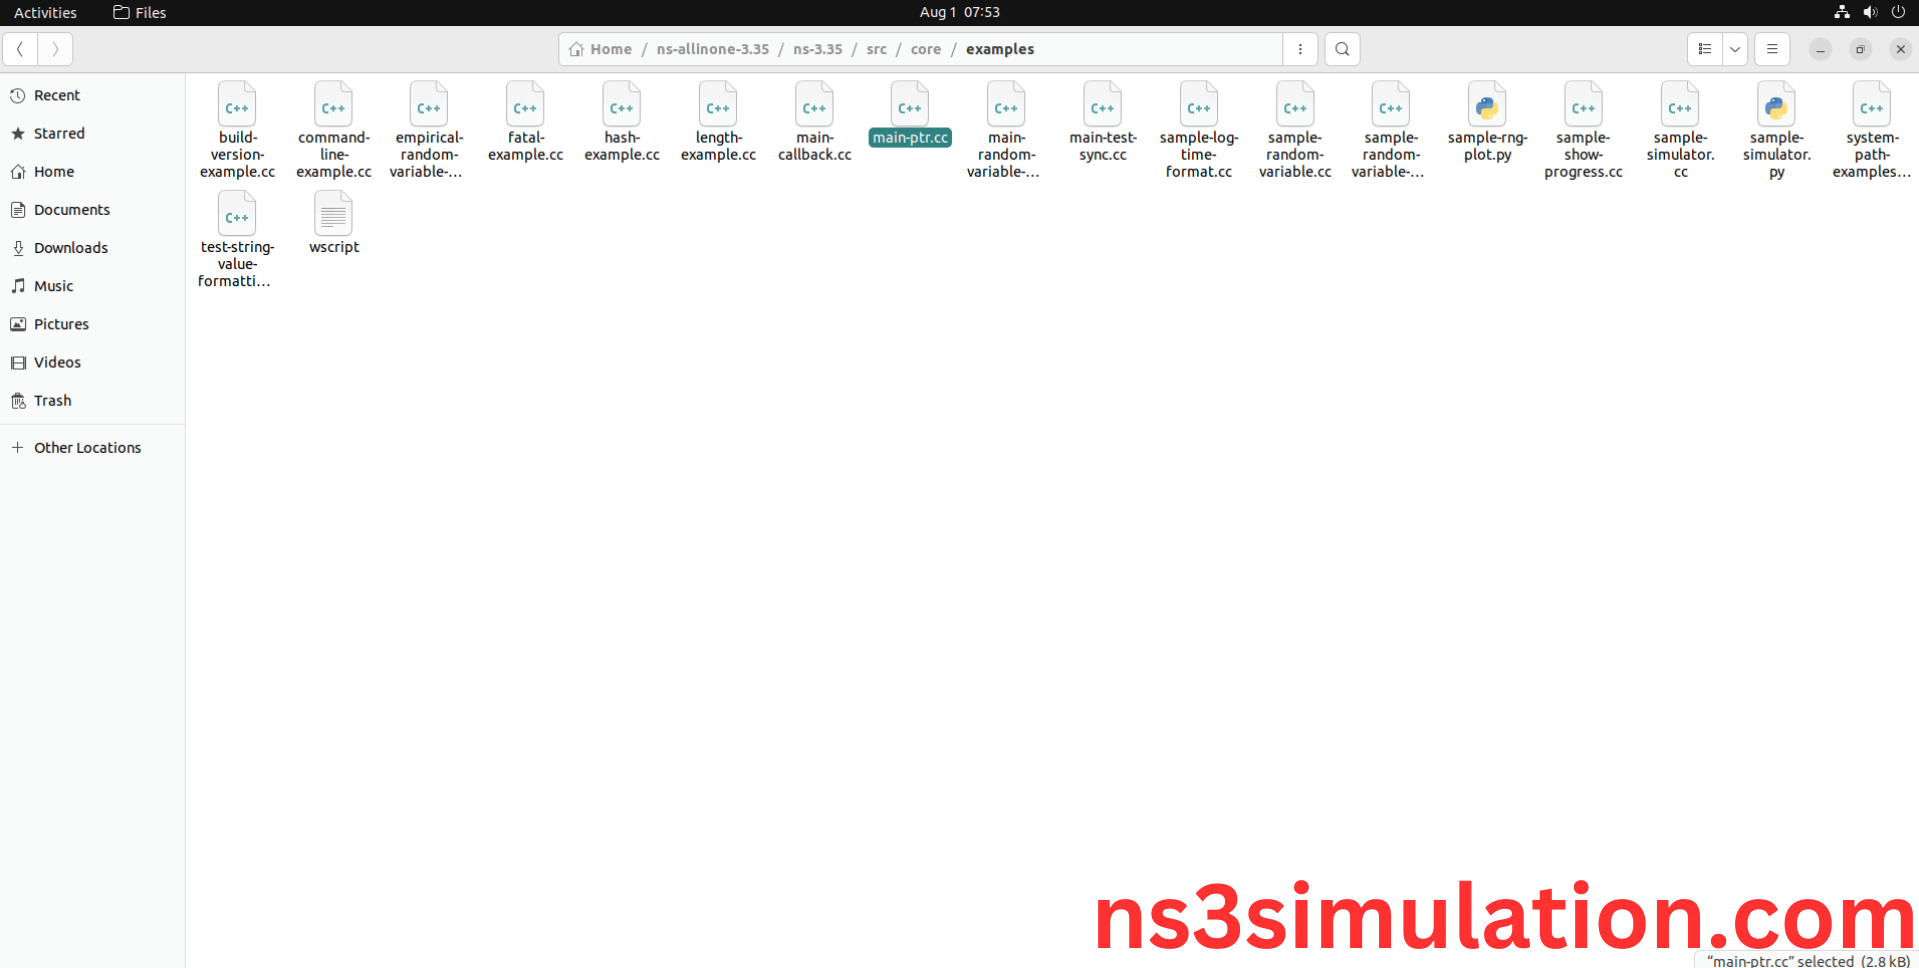Screen dimensions: 1919x968
Task: Click the search magnifier icon
Action: point(1342,49)
